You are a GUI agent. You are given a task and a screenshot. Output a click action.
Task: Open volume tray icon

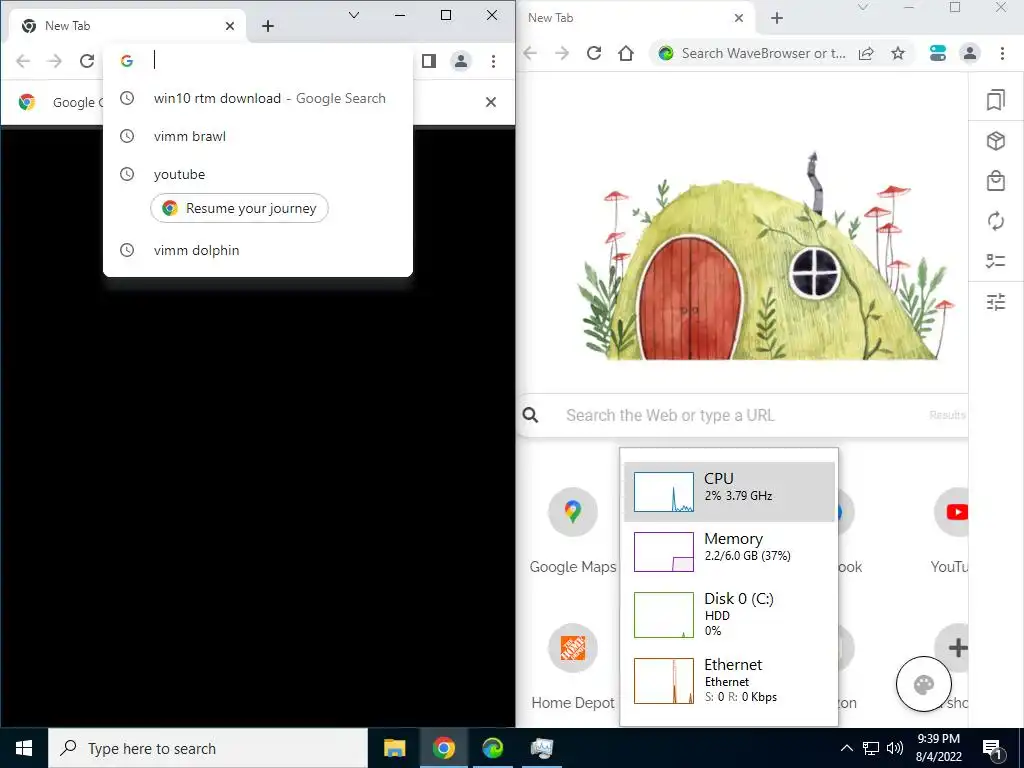click(895, 748)
